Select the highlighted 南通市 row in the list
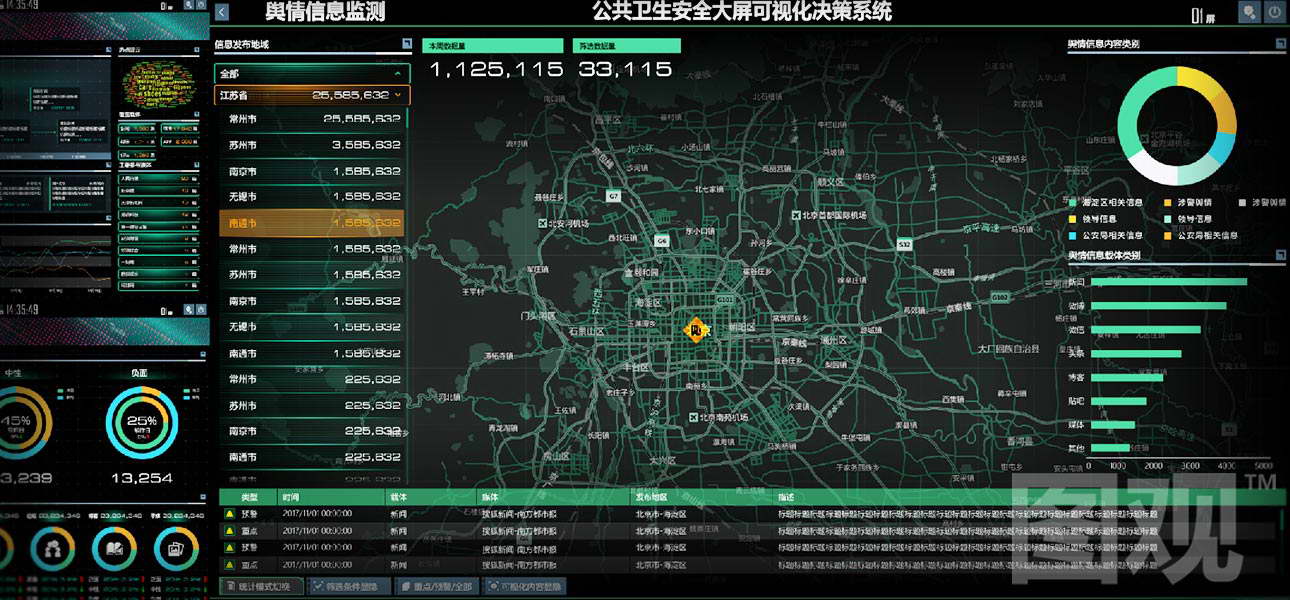Image resolution: width=1290 pixels, height=600 pixels. [310, 222]
